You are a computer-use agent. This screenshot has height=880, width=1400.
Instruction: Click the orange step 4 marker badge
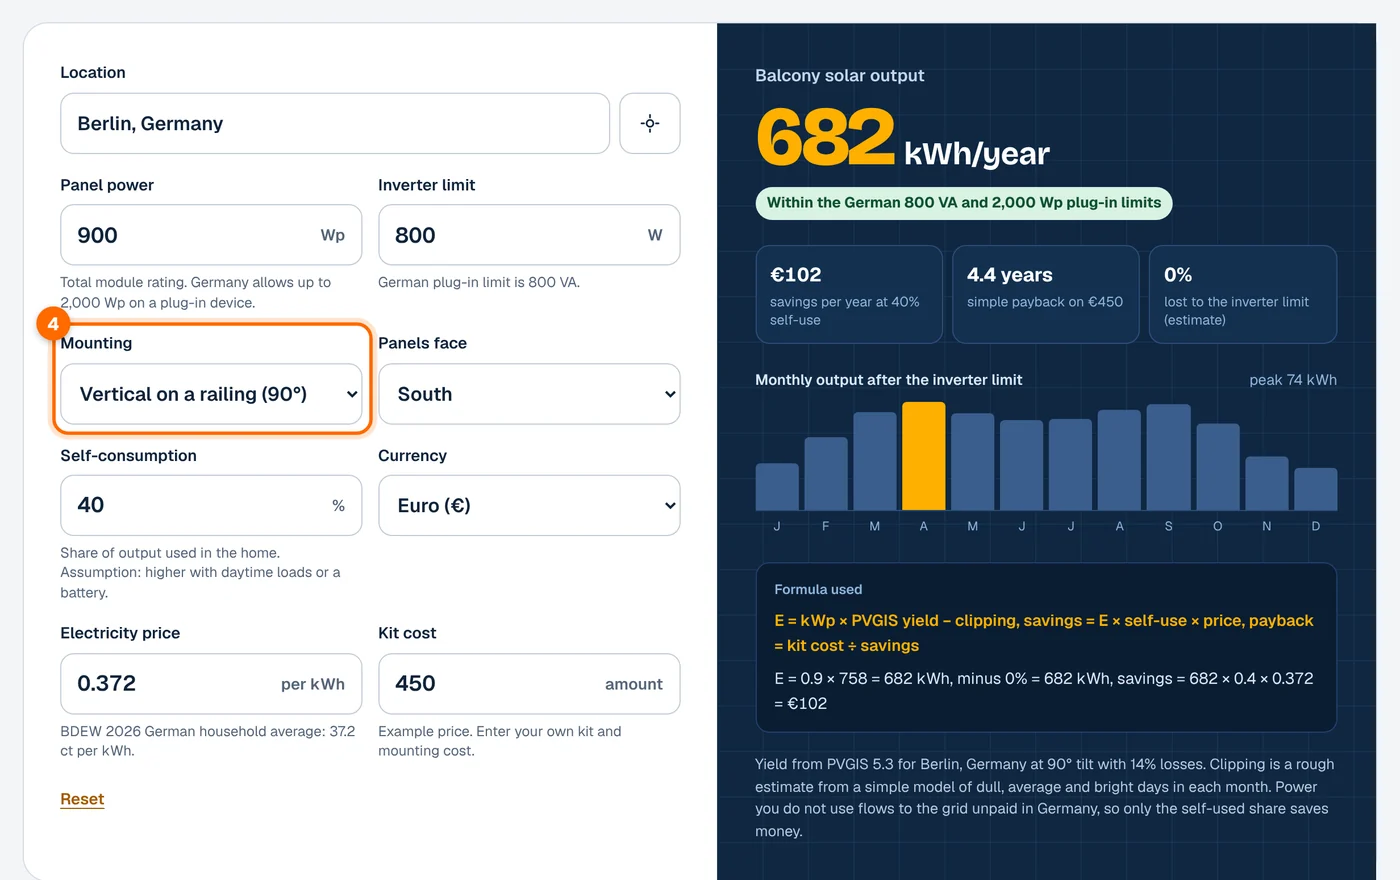coord(53,324)
